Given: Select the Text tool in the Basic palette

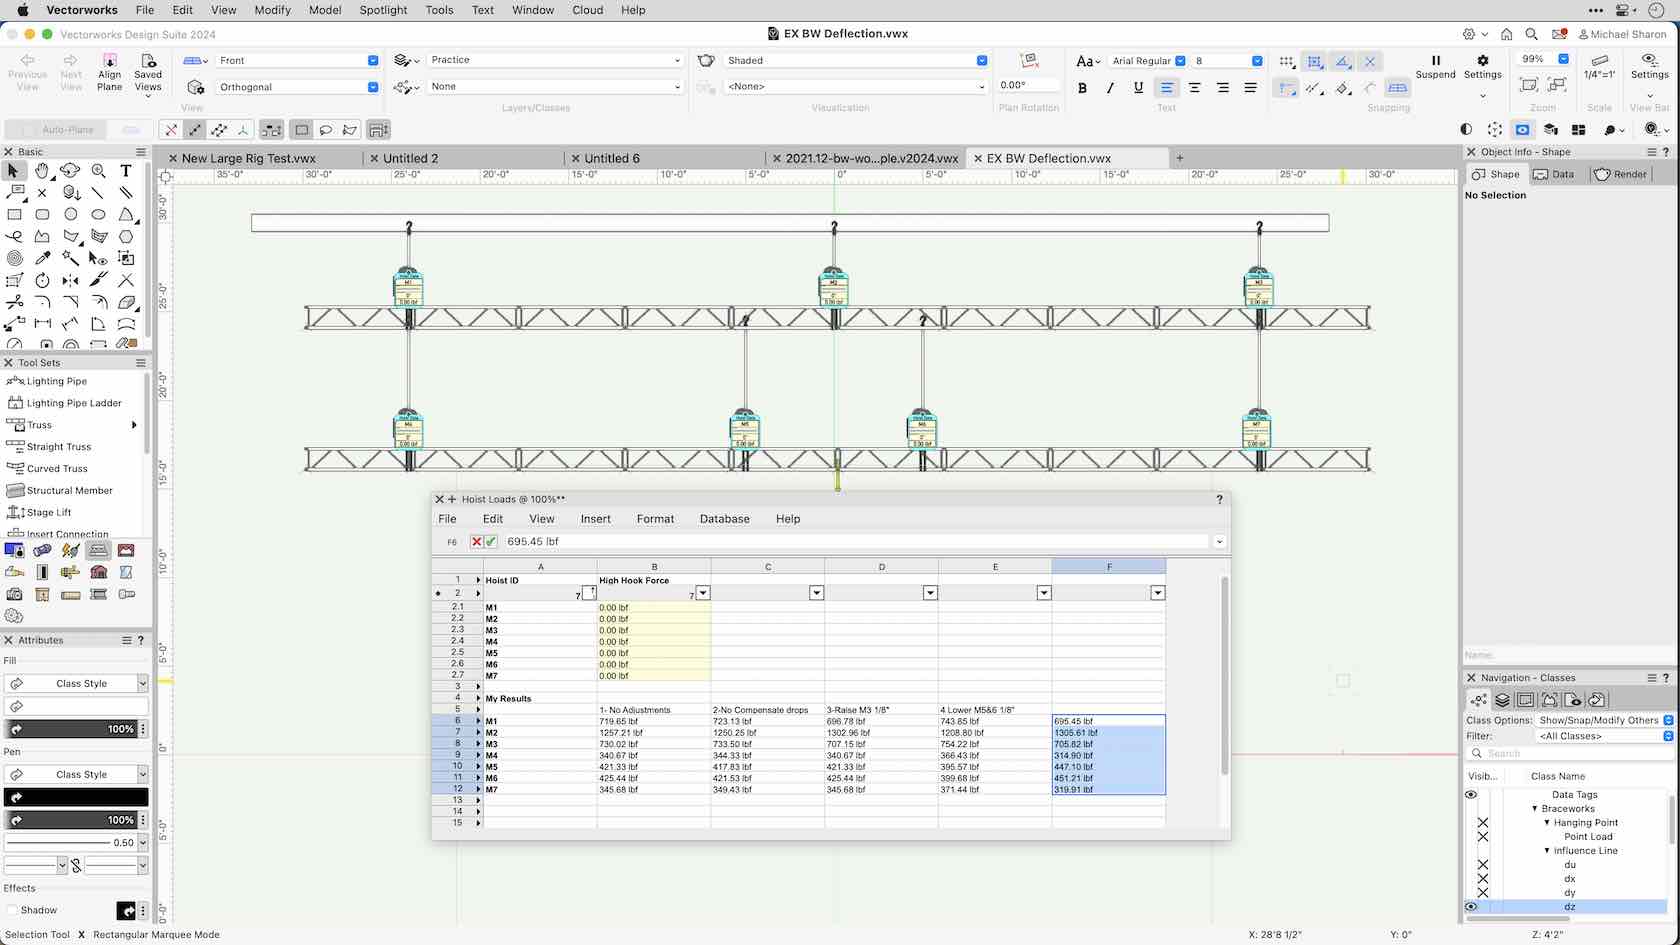Looking at the screenshot, I should tap(126, 171).
